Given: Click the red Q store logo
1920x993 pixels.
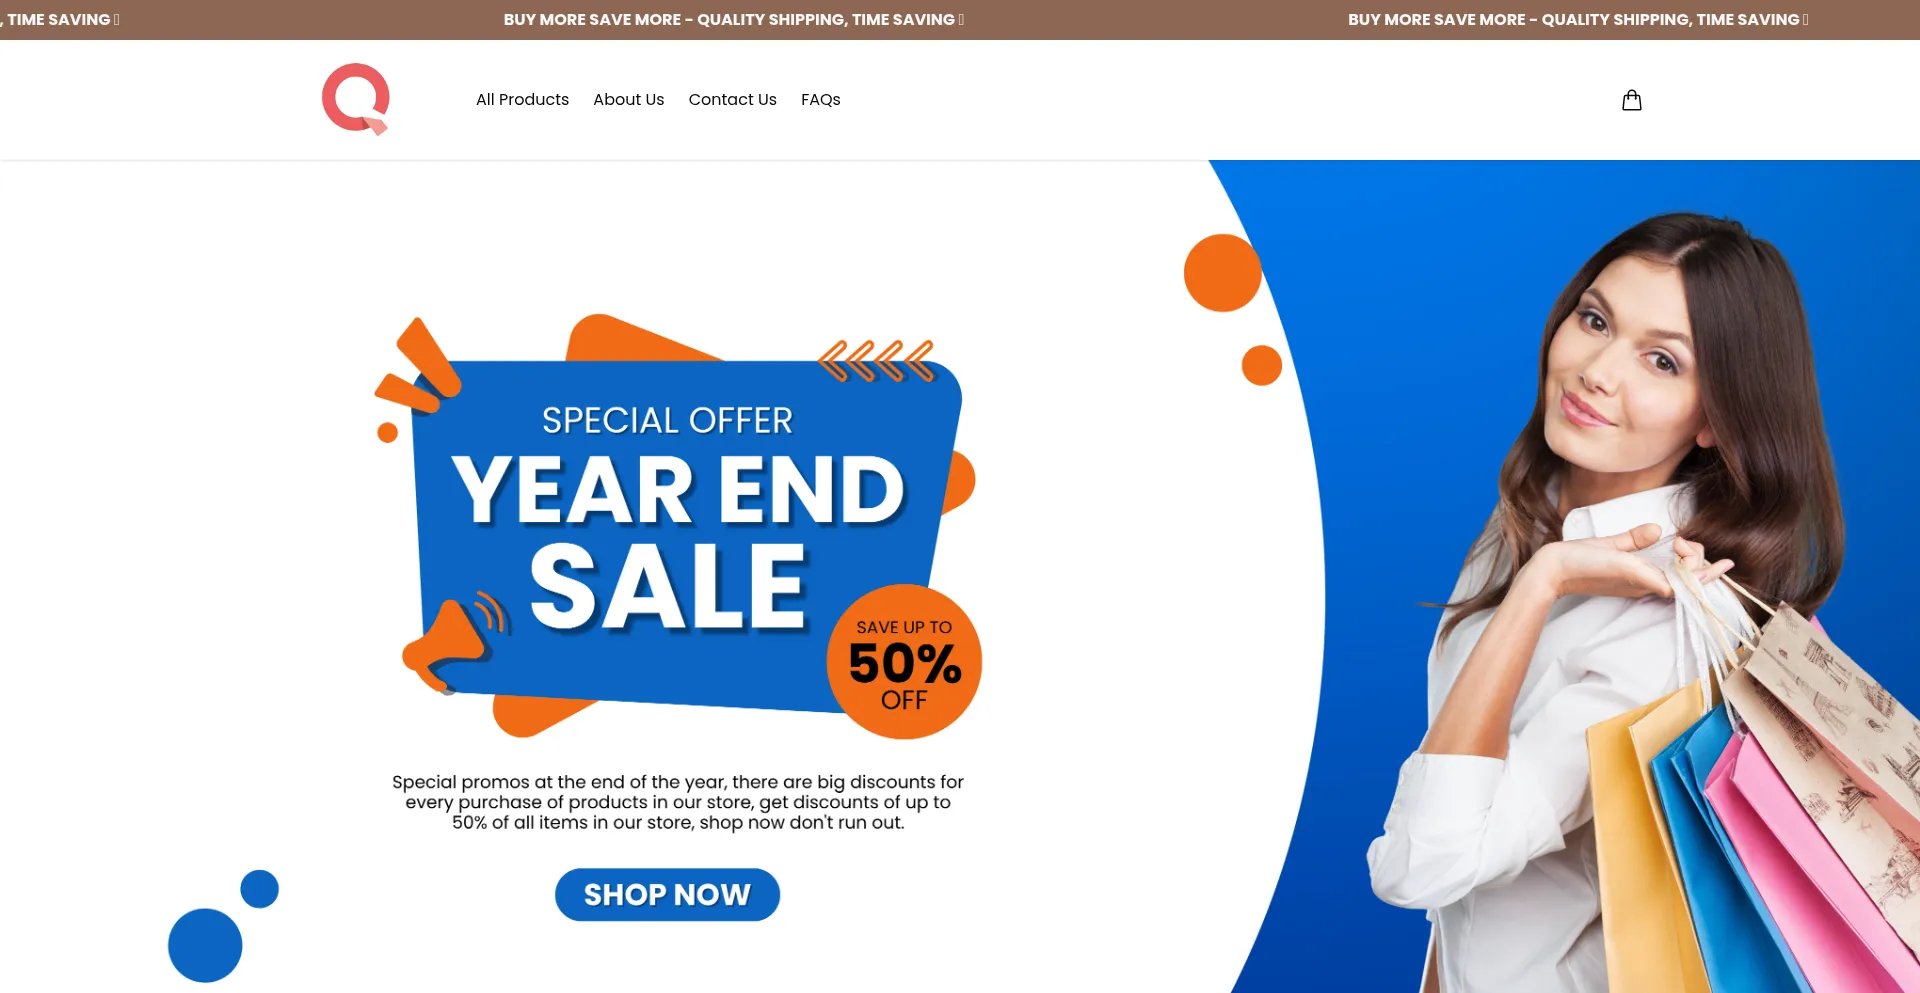Looking at the screenshot, I should click(356, 99).
